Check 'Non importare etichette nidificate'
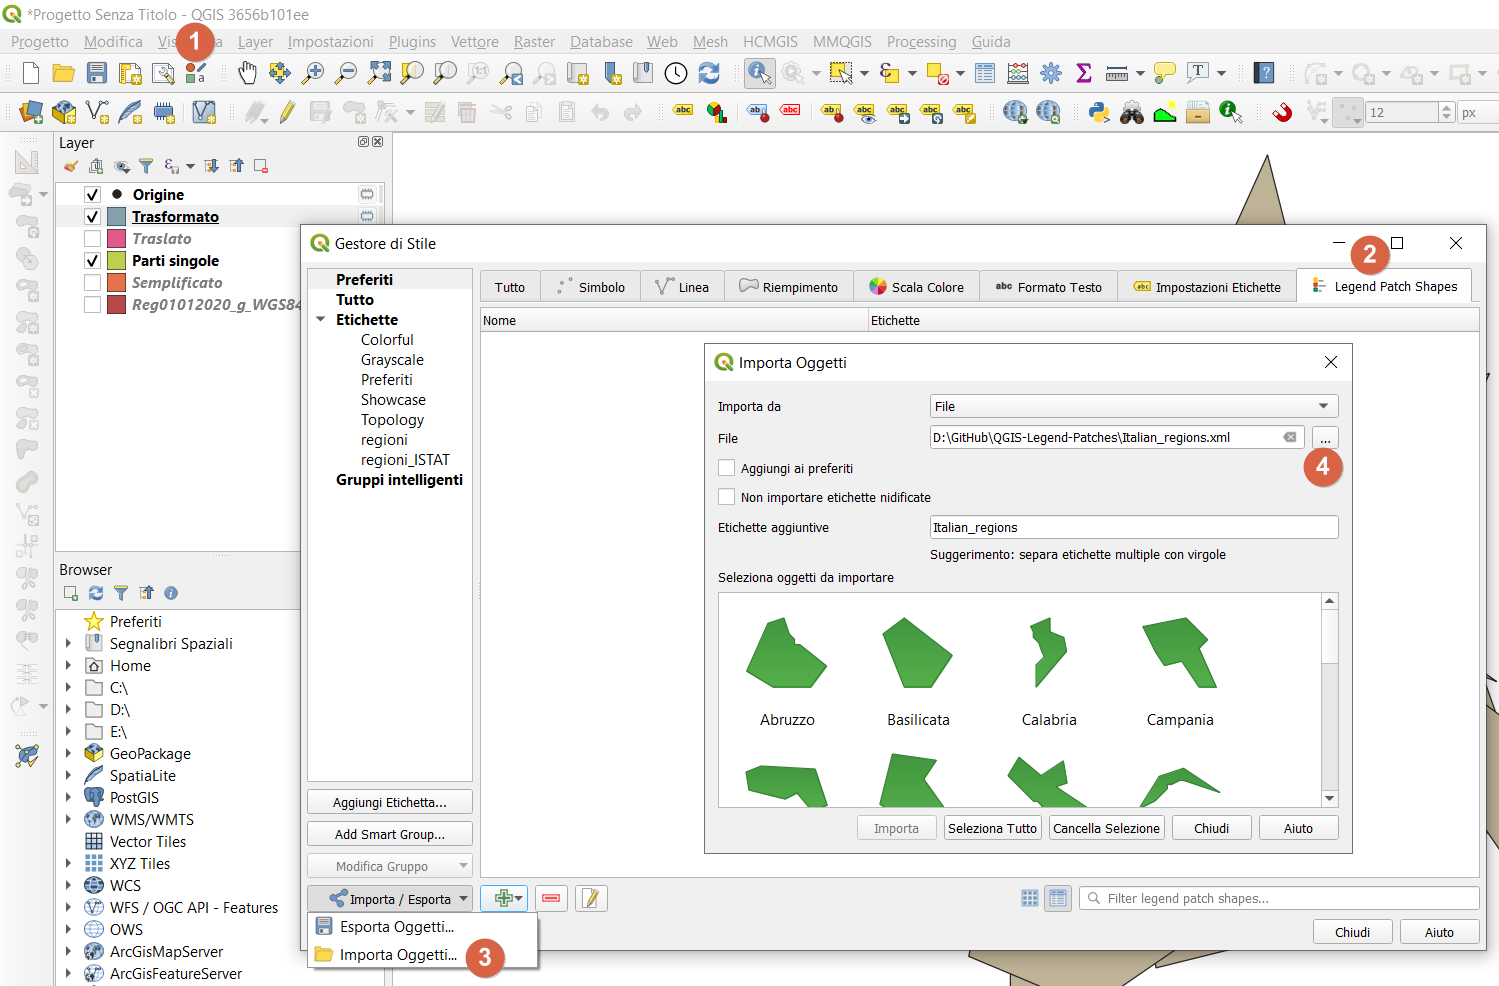The height and width of the screenshot is (986, 1499). [x=727, y=497]
